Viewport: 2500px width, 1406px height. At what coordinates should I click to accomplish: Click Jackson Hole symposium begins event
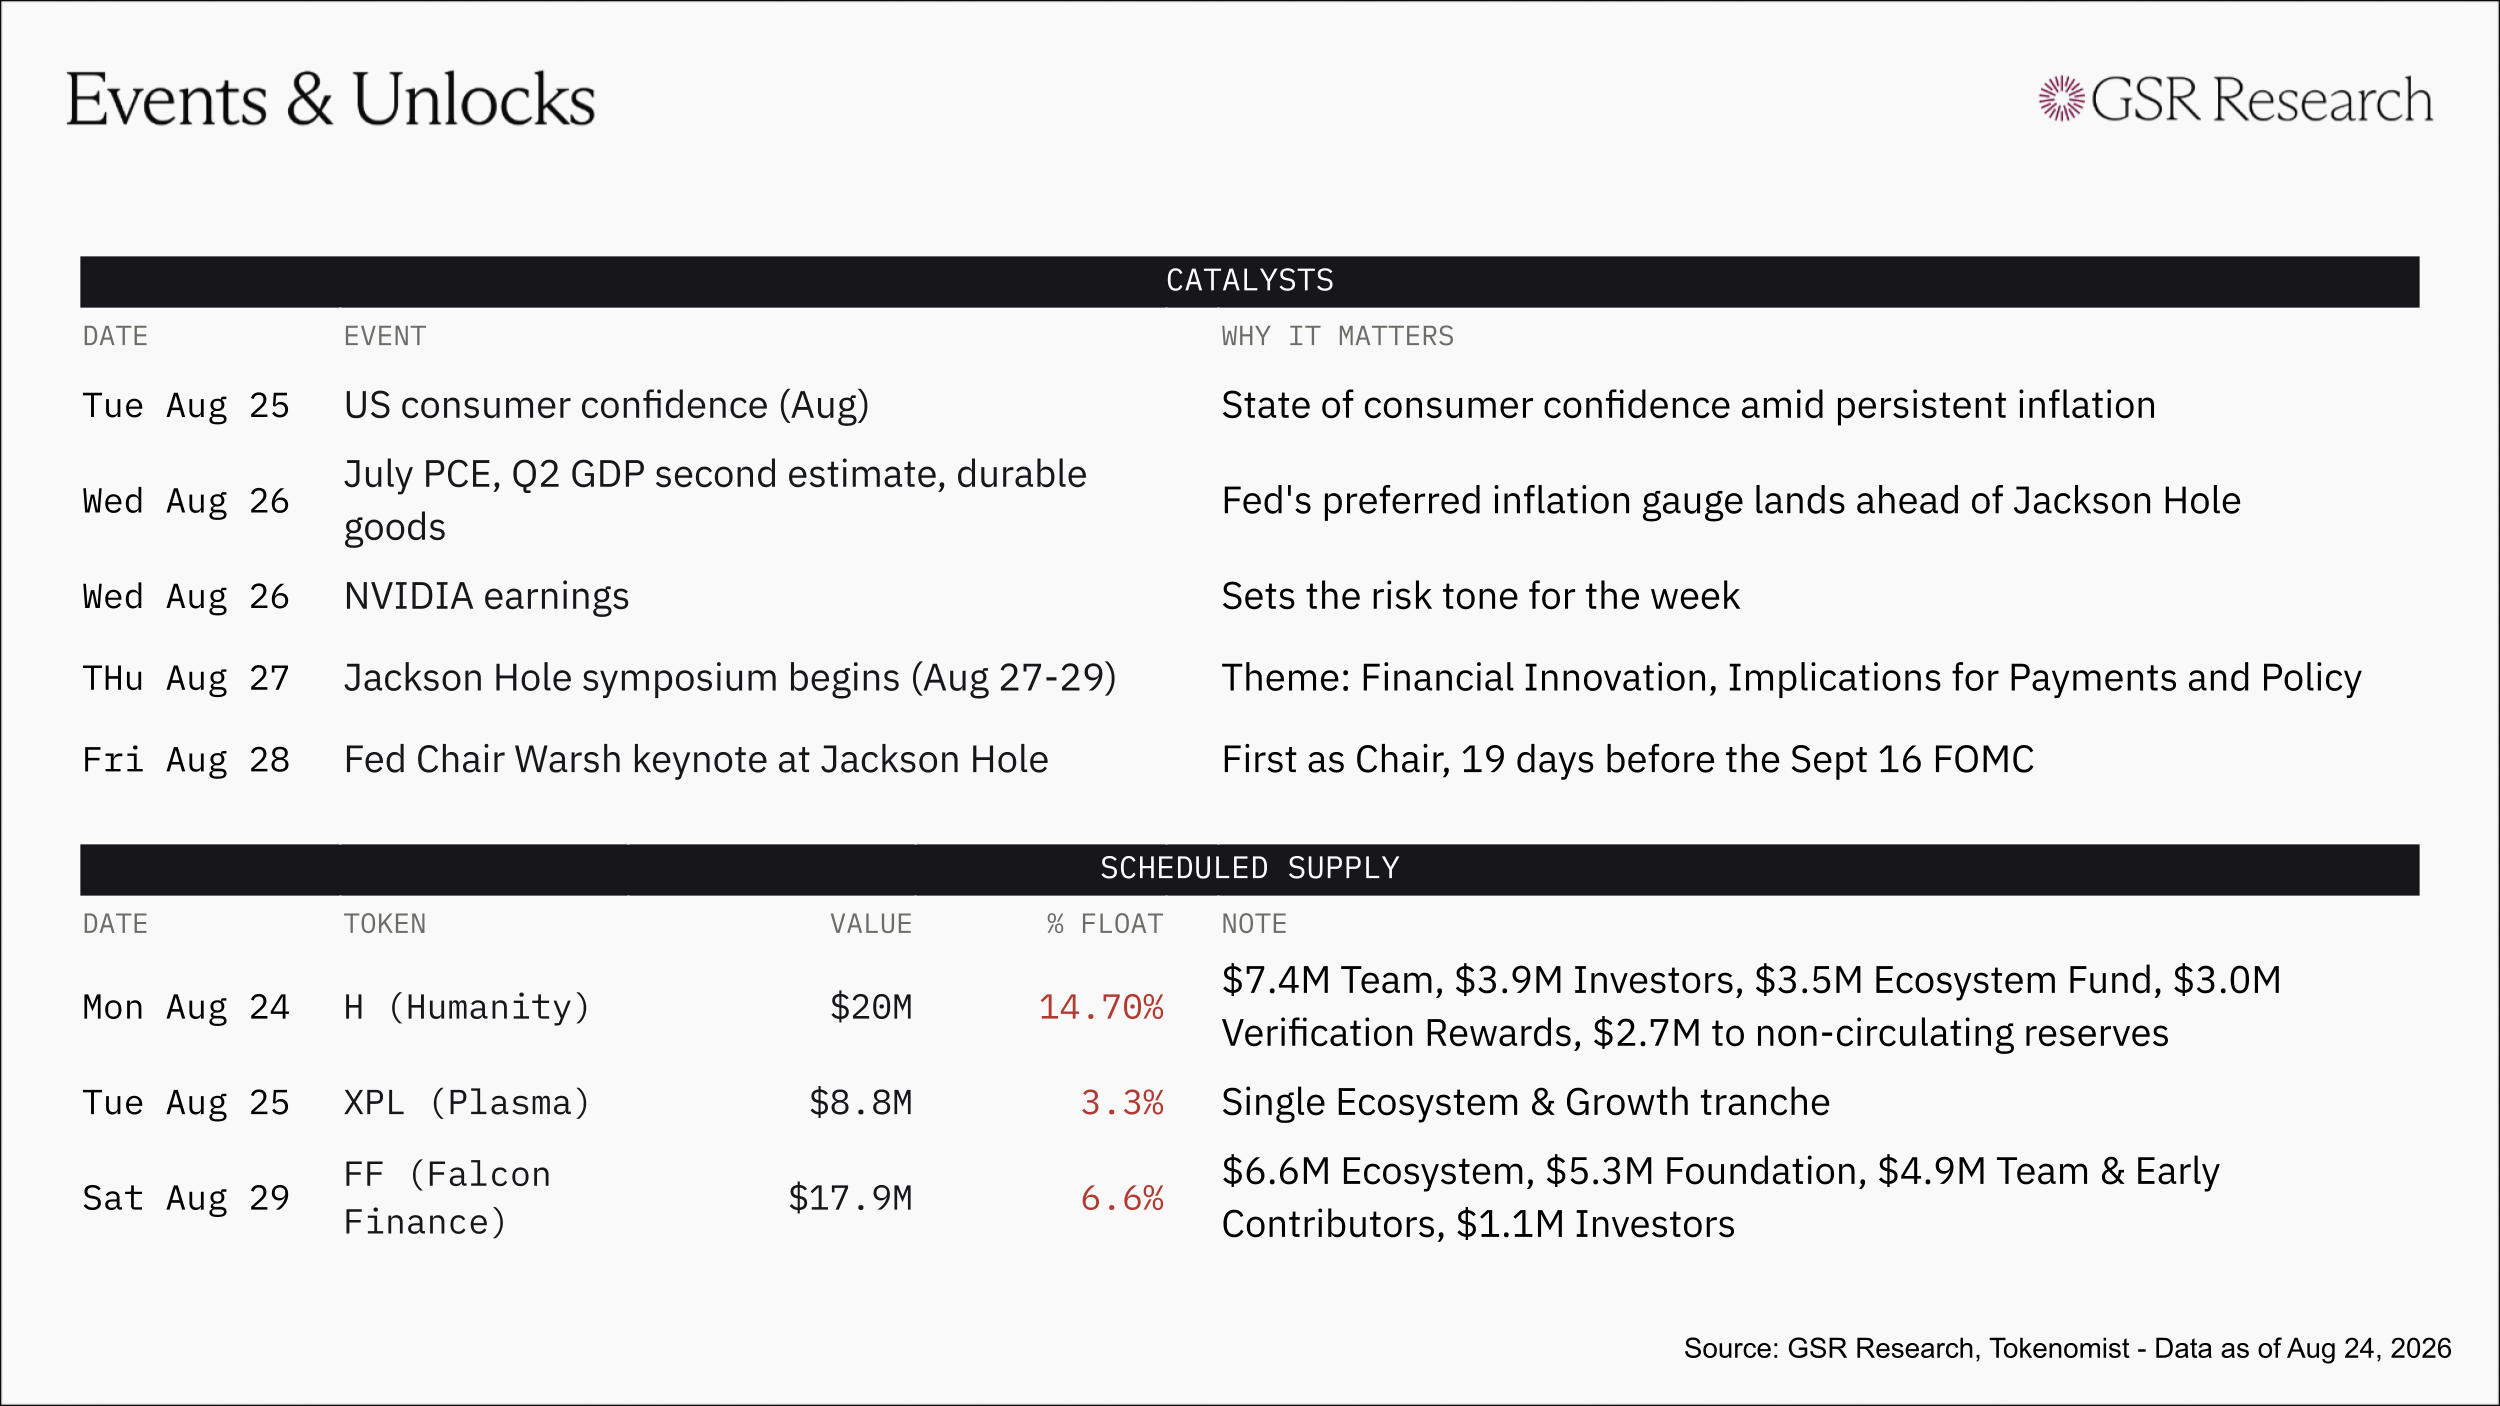pos(730,679)
